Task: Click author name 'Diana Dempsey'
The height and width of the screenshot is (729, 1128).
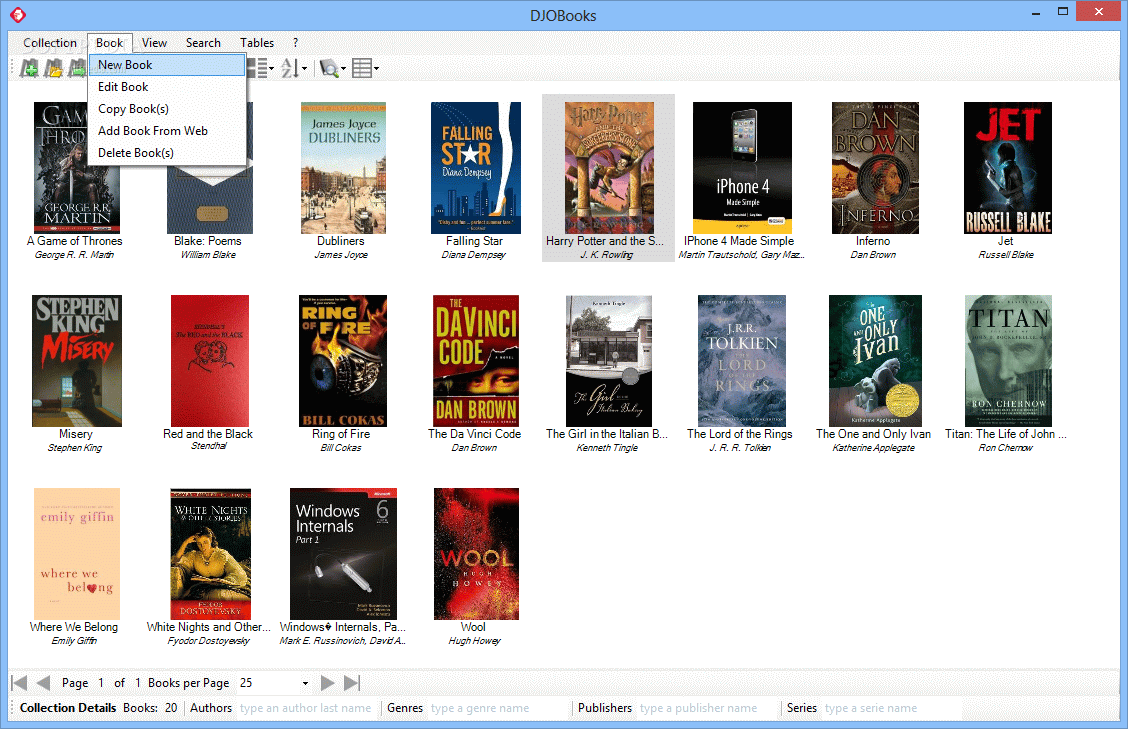Action: pyautogui.click(x=474, y=255)
